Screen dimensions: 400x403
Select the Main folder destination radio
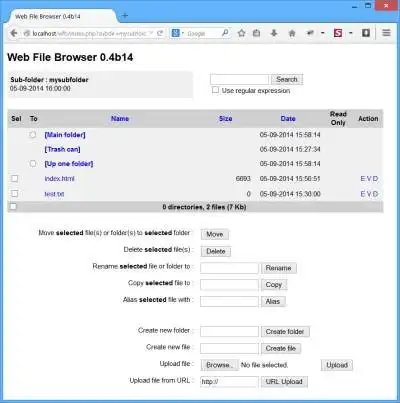tap(33, 135)
